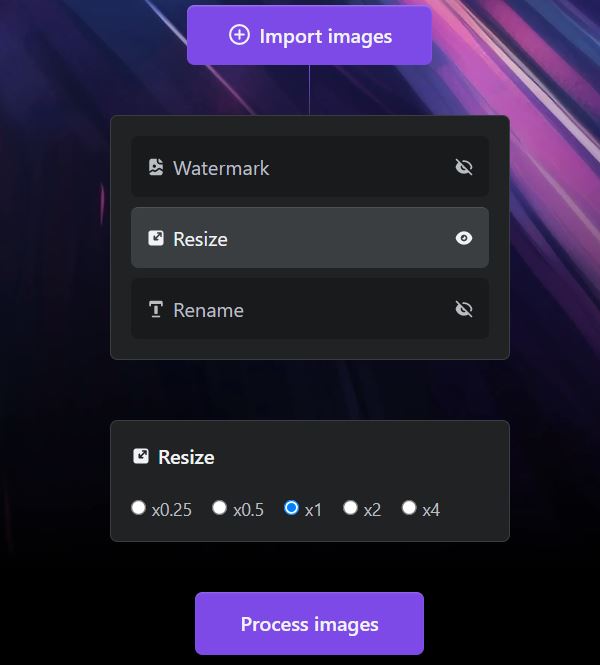Select the x1 scale radio button
600x665 pixels.
291,508
